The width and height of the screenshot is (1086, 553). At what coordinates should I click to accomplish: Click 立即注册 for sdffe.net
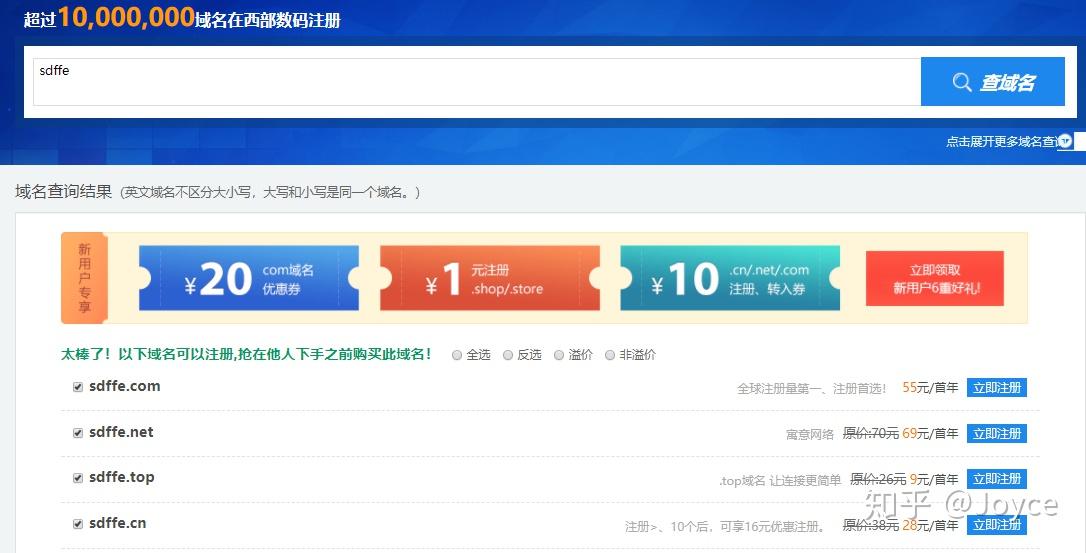coord(997,433)
